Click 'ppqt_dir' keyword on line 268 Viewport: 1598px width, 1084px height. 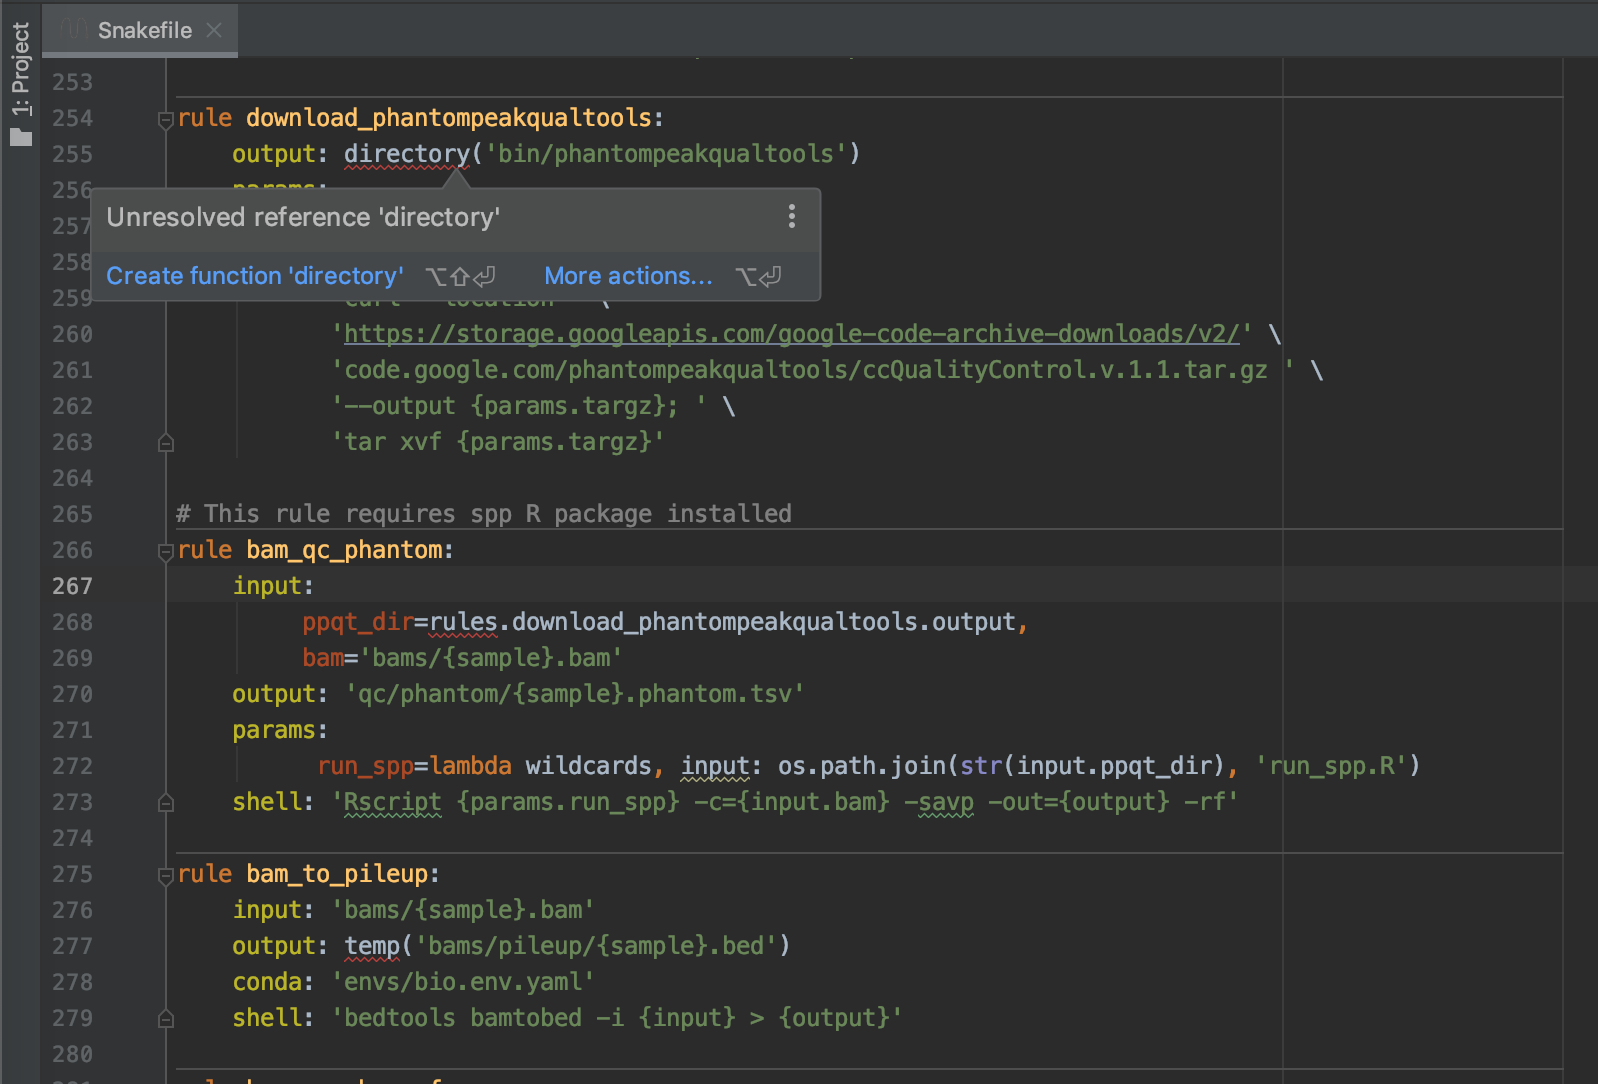click(x=358, y=622)
